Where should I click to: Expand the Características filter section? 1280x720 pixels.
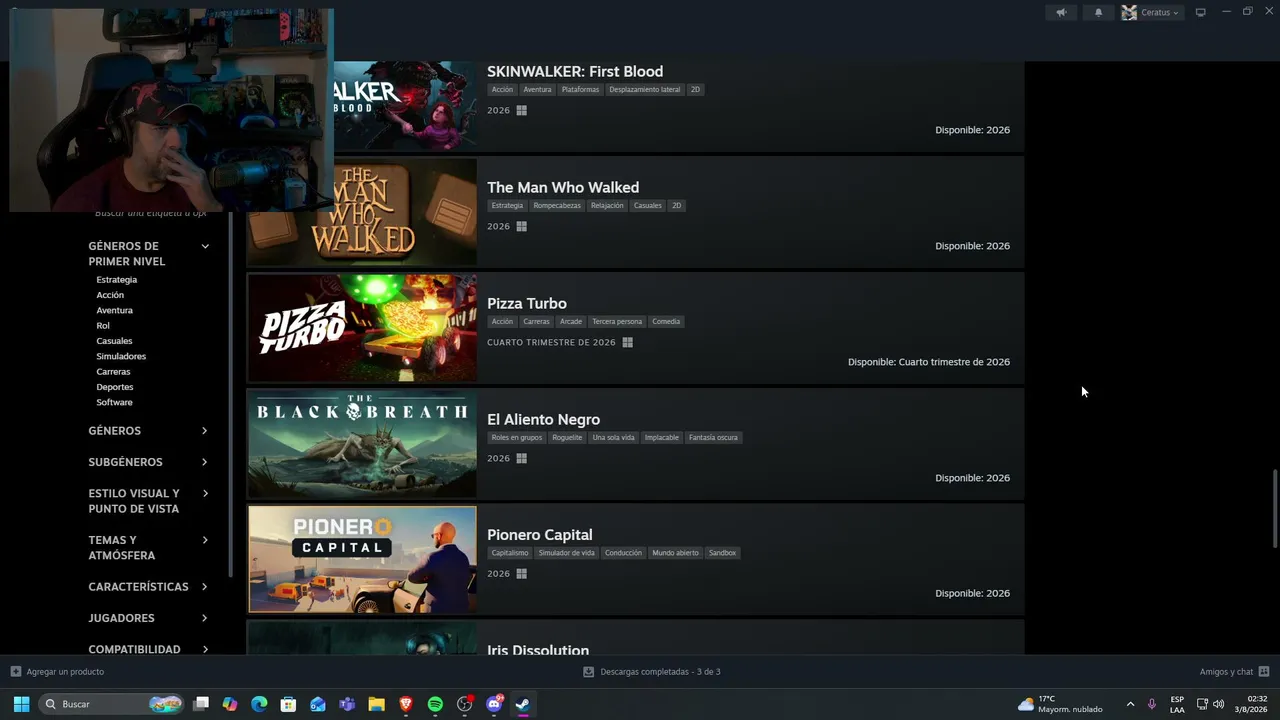click(148, 587)
